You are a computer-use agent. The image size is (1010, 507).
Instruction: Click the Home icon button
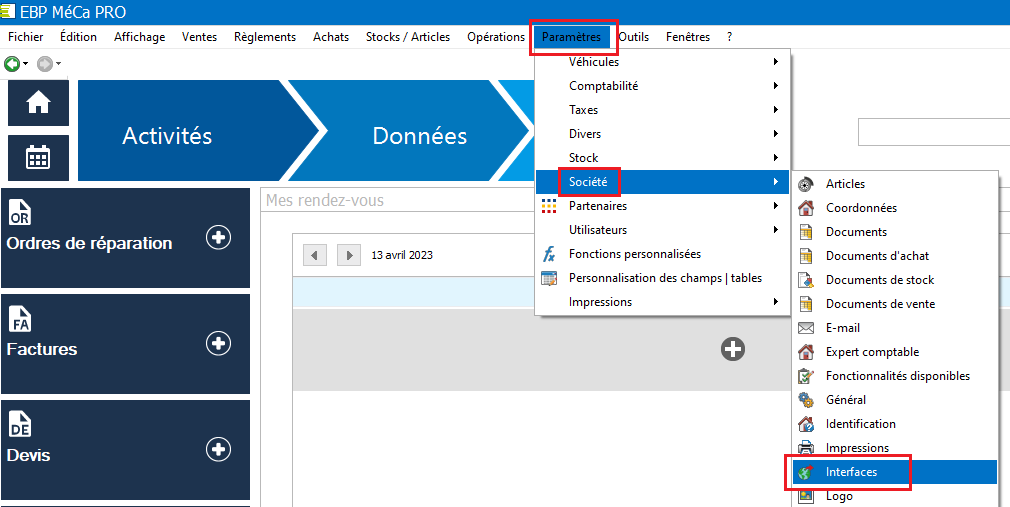38,103
